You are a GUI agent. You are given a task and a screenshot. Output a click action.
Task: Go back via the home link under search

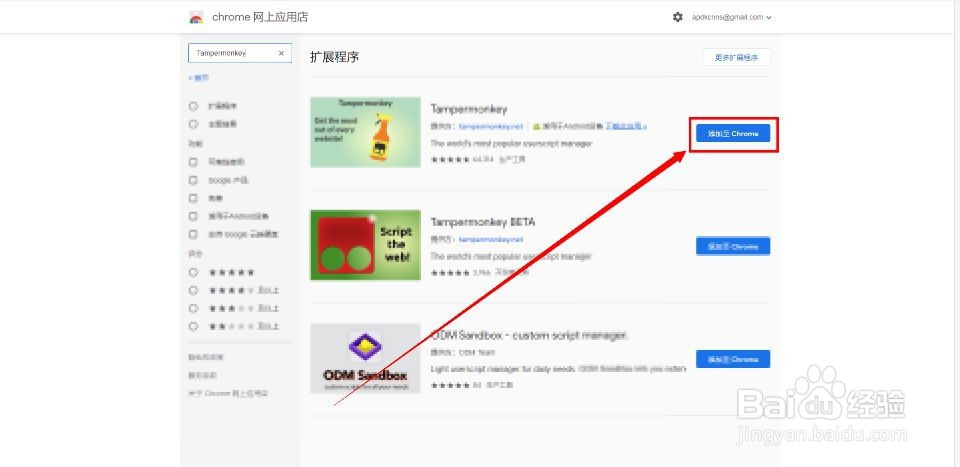[x=199, y=78]
